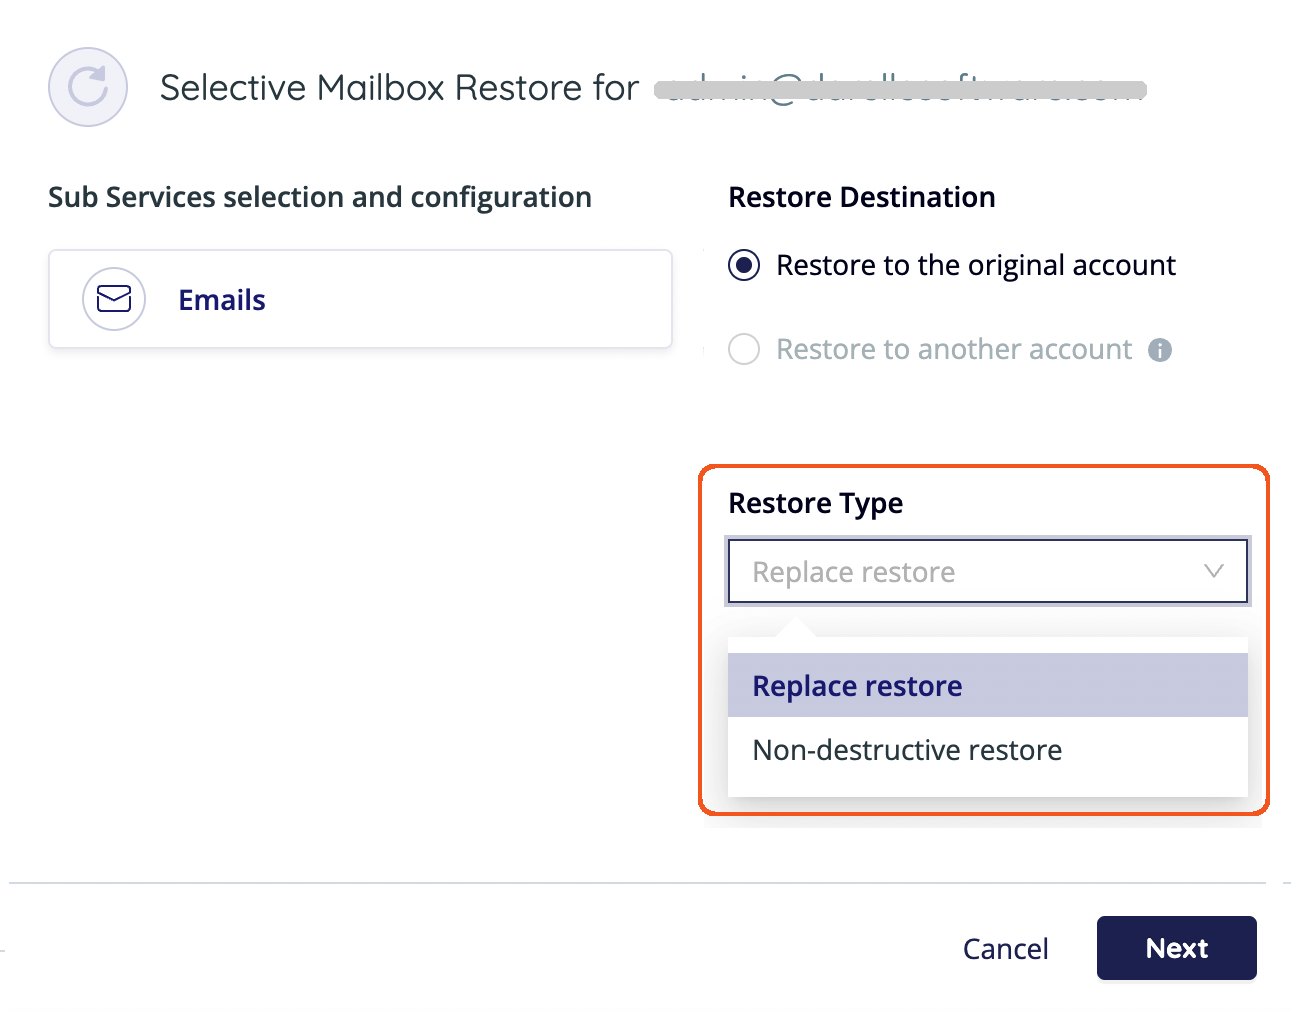This screenshot has width=1291, height=1012.
Task: Click the Restore Type chevron arrow
Action: (x=1214, y=571)
